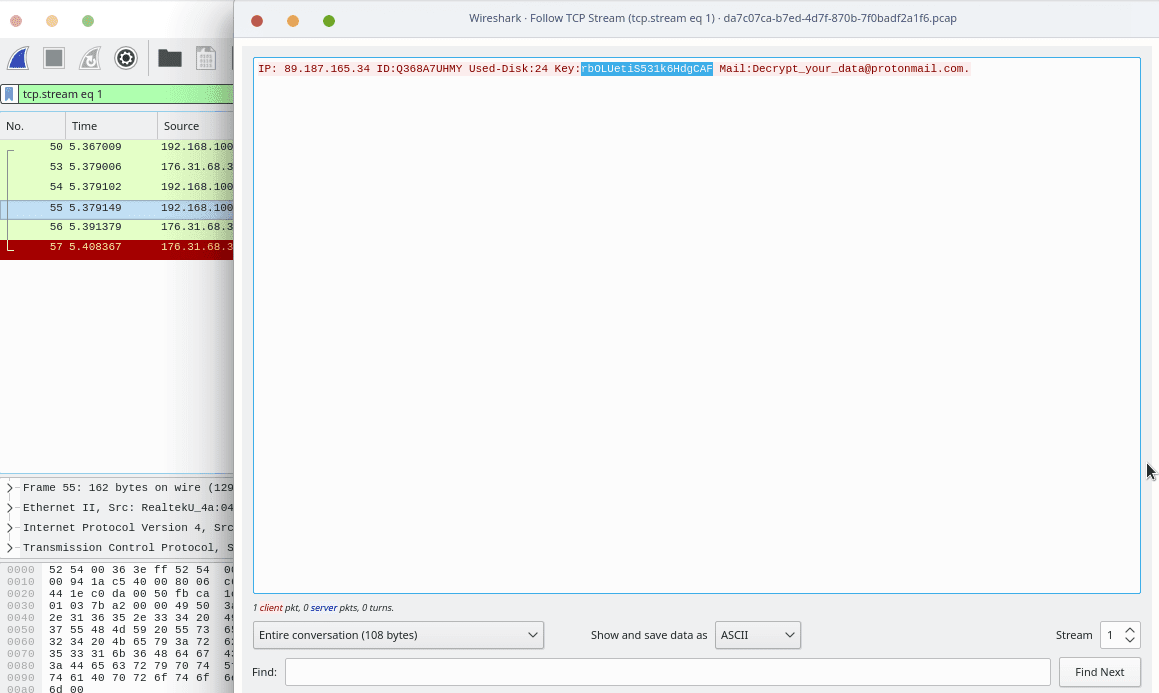Select packet 56 at time 5.391379
This screenshot has height=693, width=1159.
click(x=117, y=227)
